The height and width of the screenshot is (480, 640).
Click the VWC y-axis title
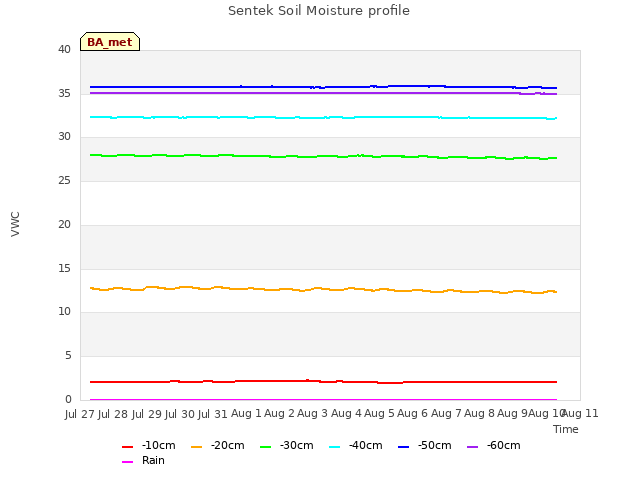[15, 224]
